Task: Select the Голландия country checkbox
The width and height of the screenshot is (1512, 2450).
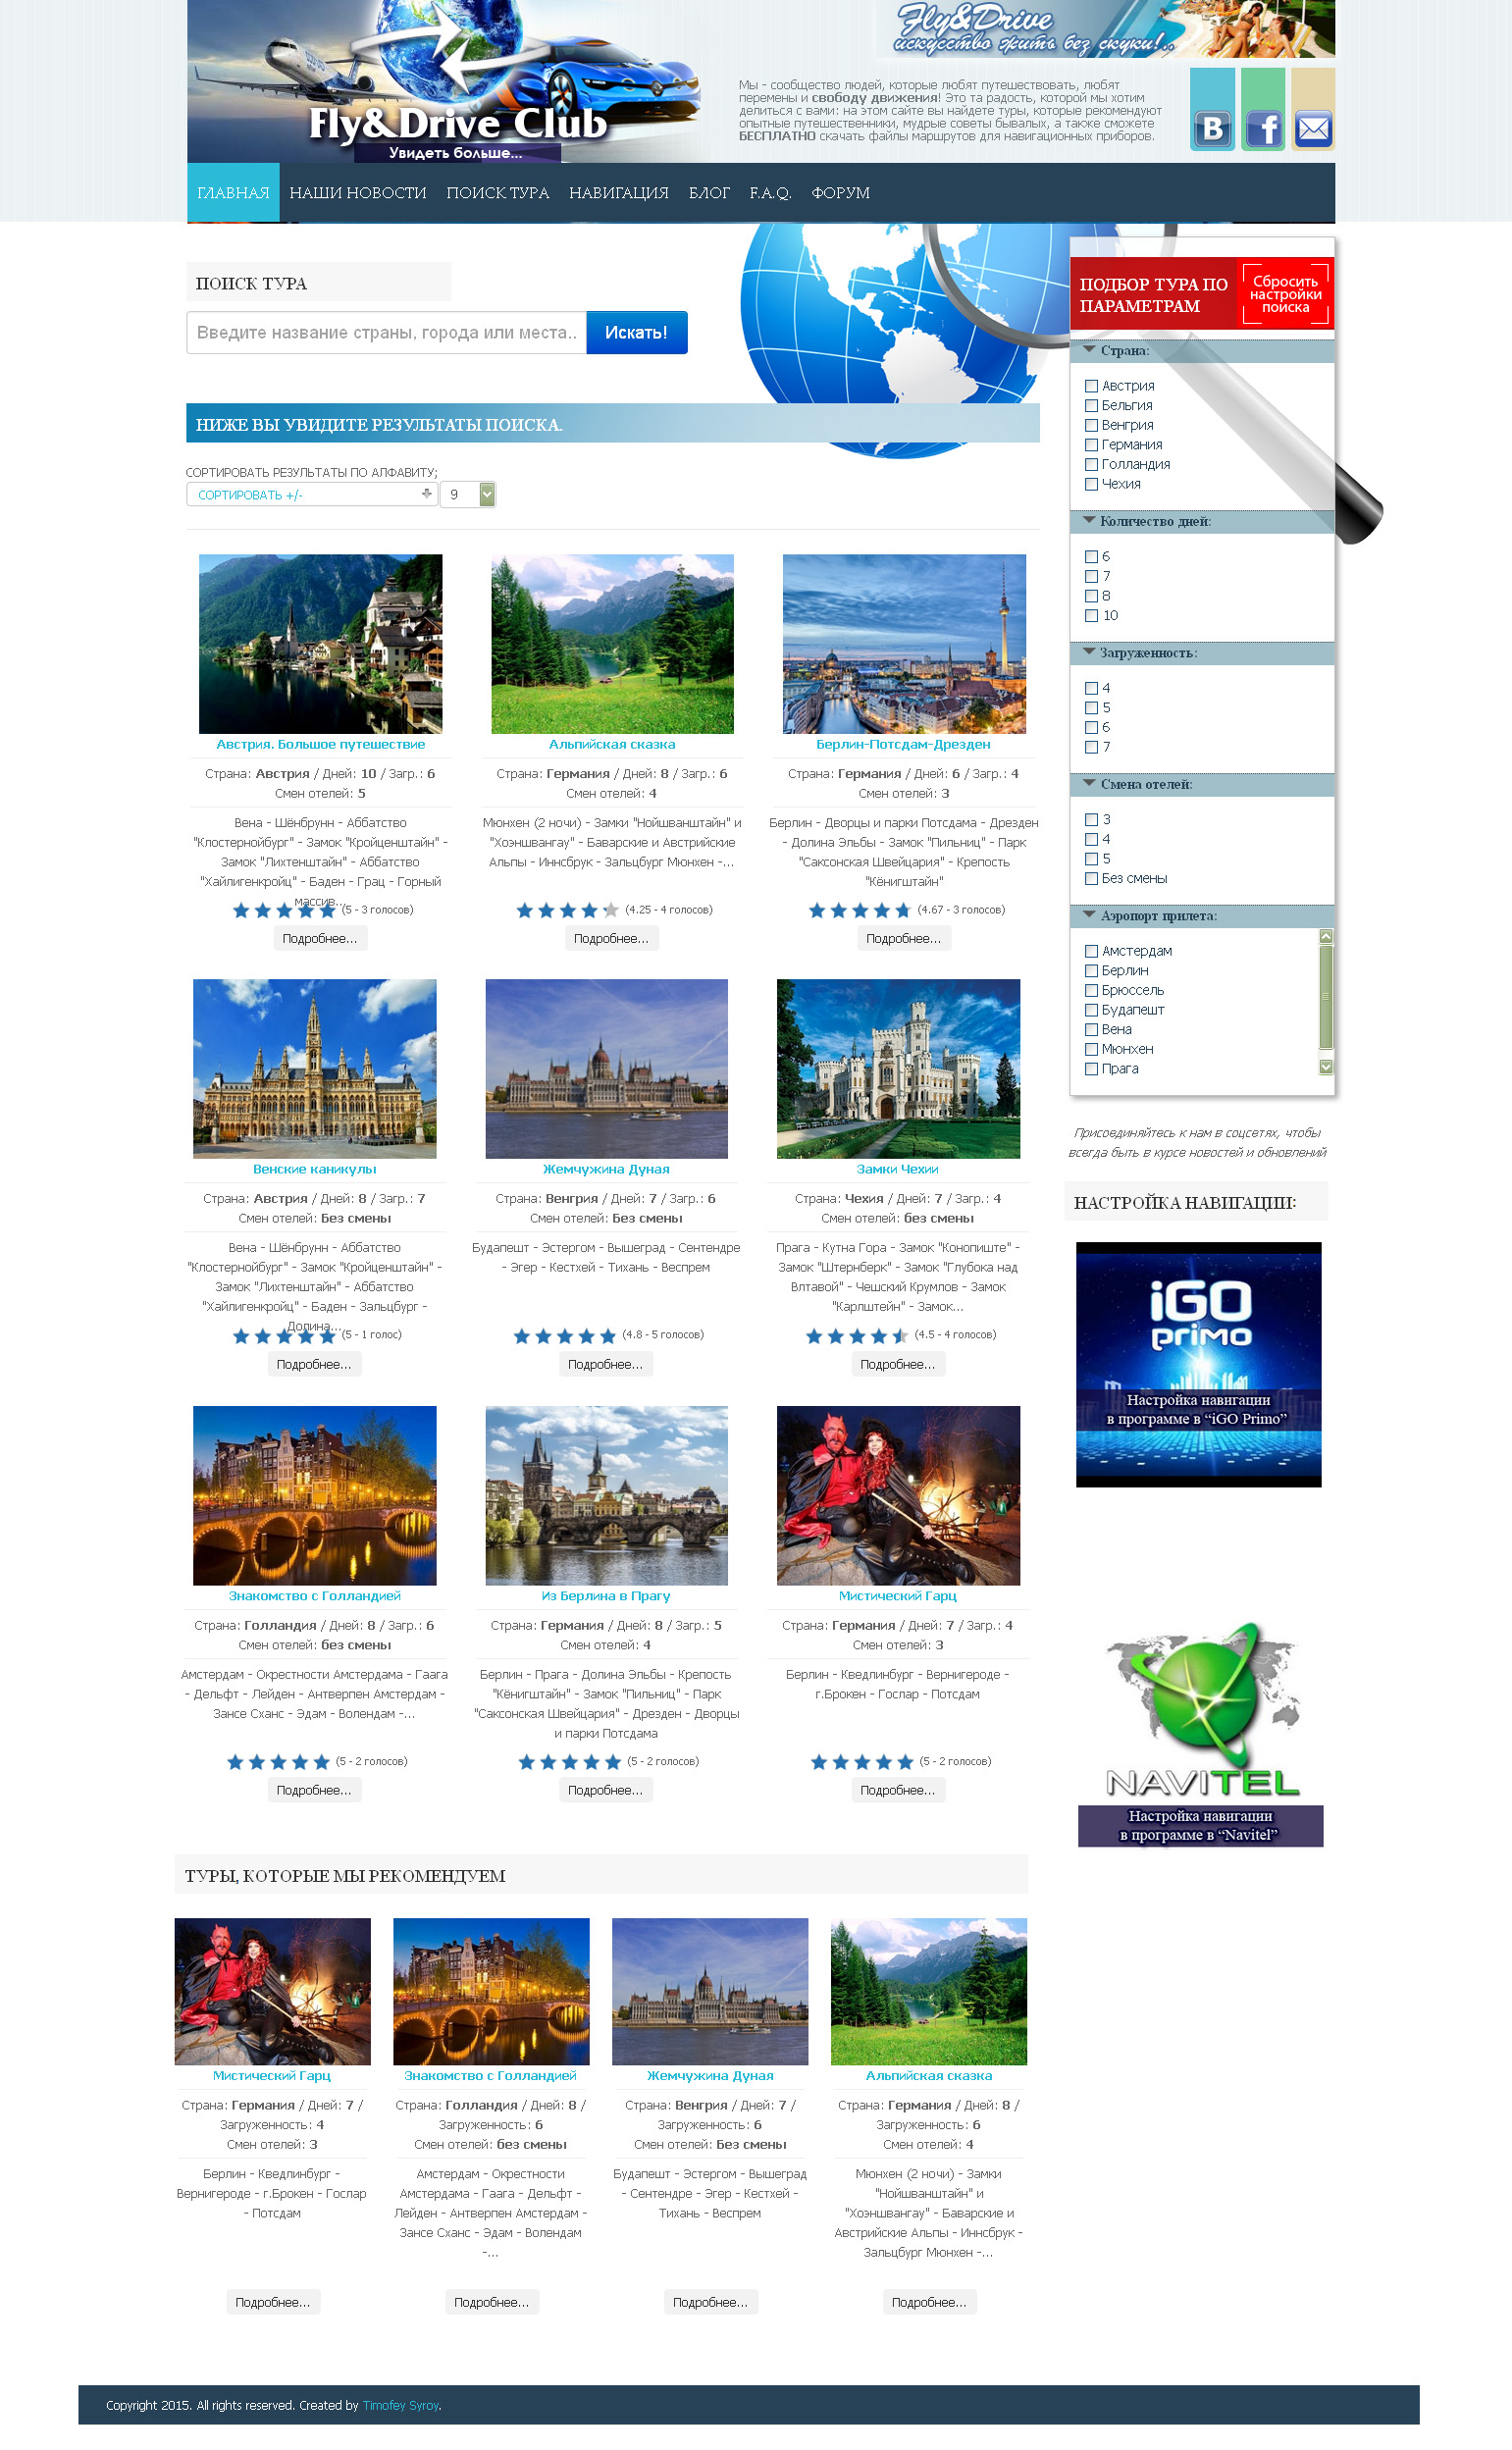Action: (x=1092, y=465)
